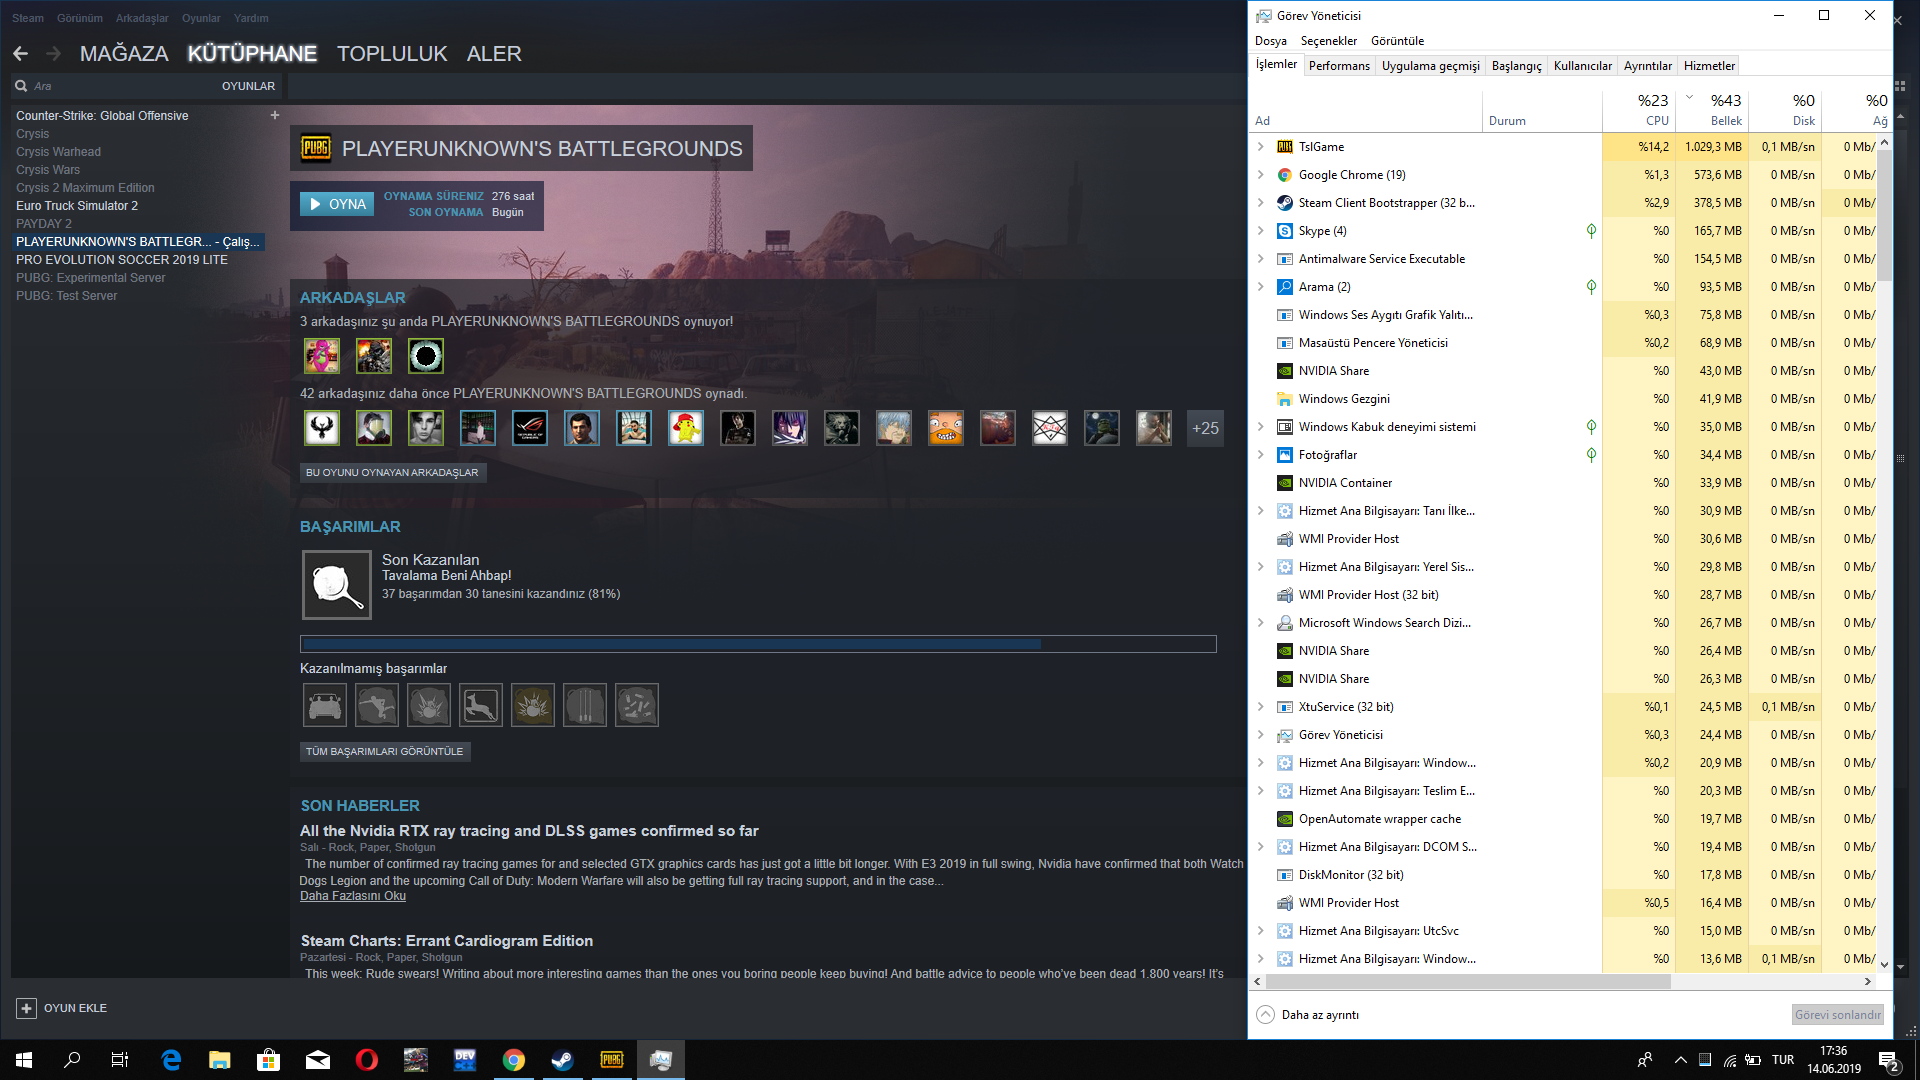The image size is (1920, 1080).
Task: Expand the XtuService (32 bit) row
Action: click(1261, 707)
